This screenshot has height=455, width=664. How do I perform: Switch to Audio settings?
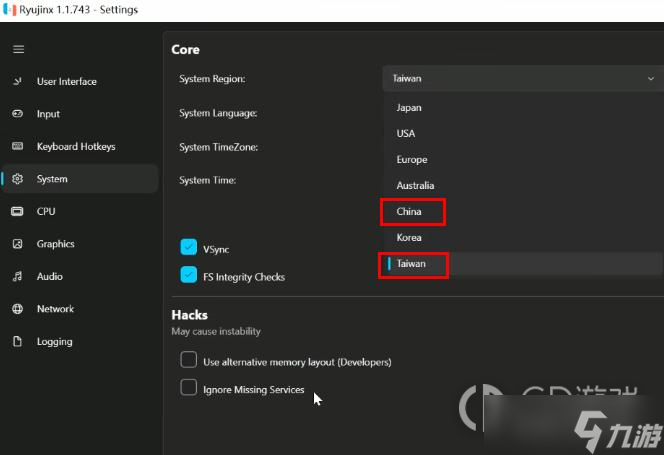pyautogui.click(x=80, y=276)
